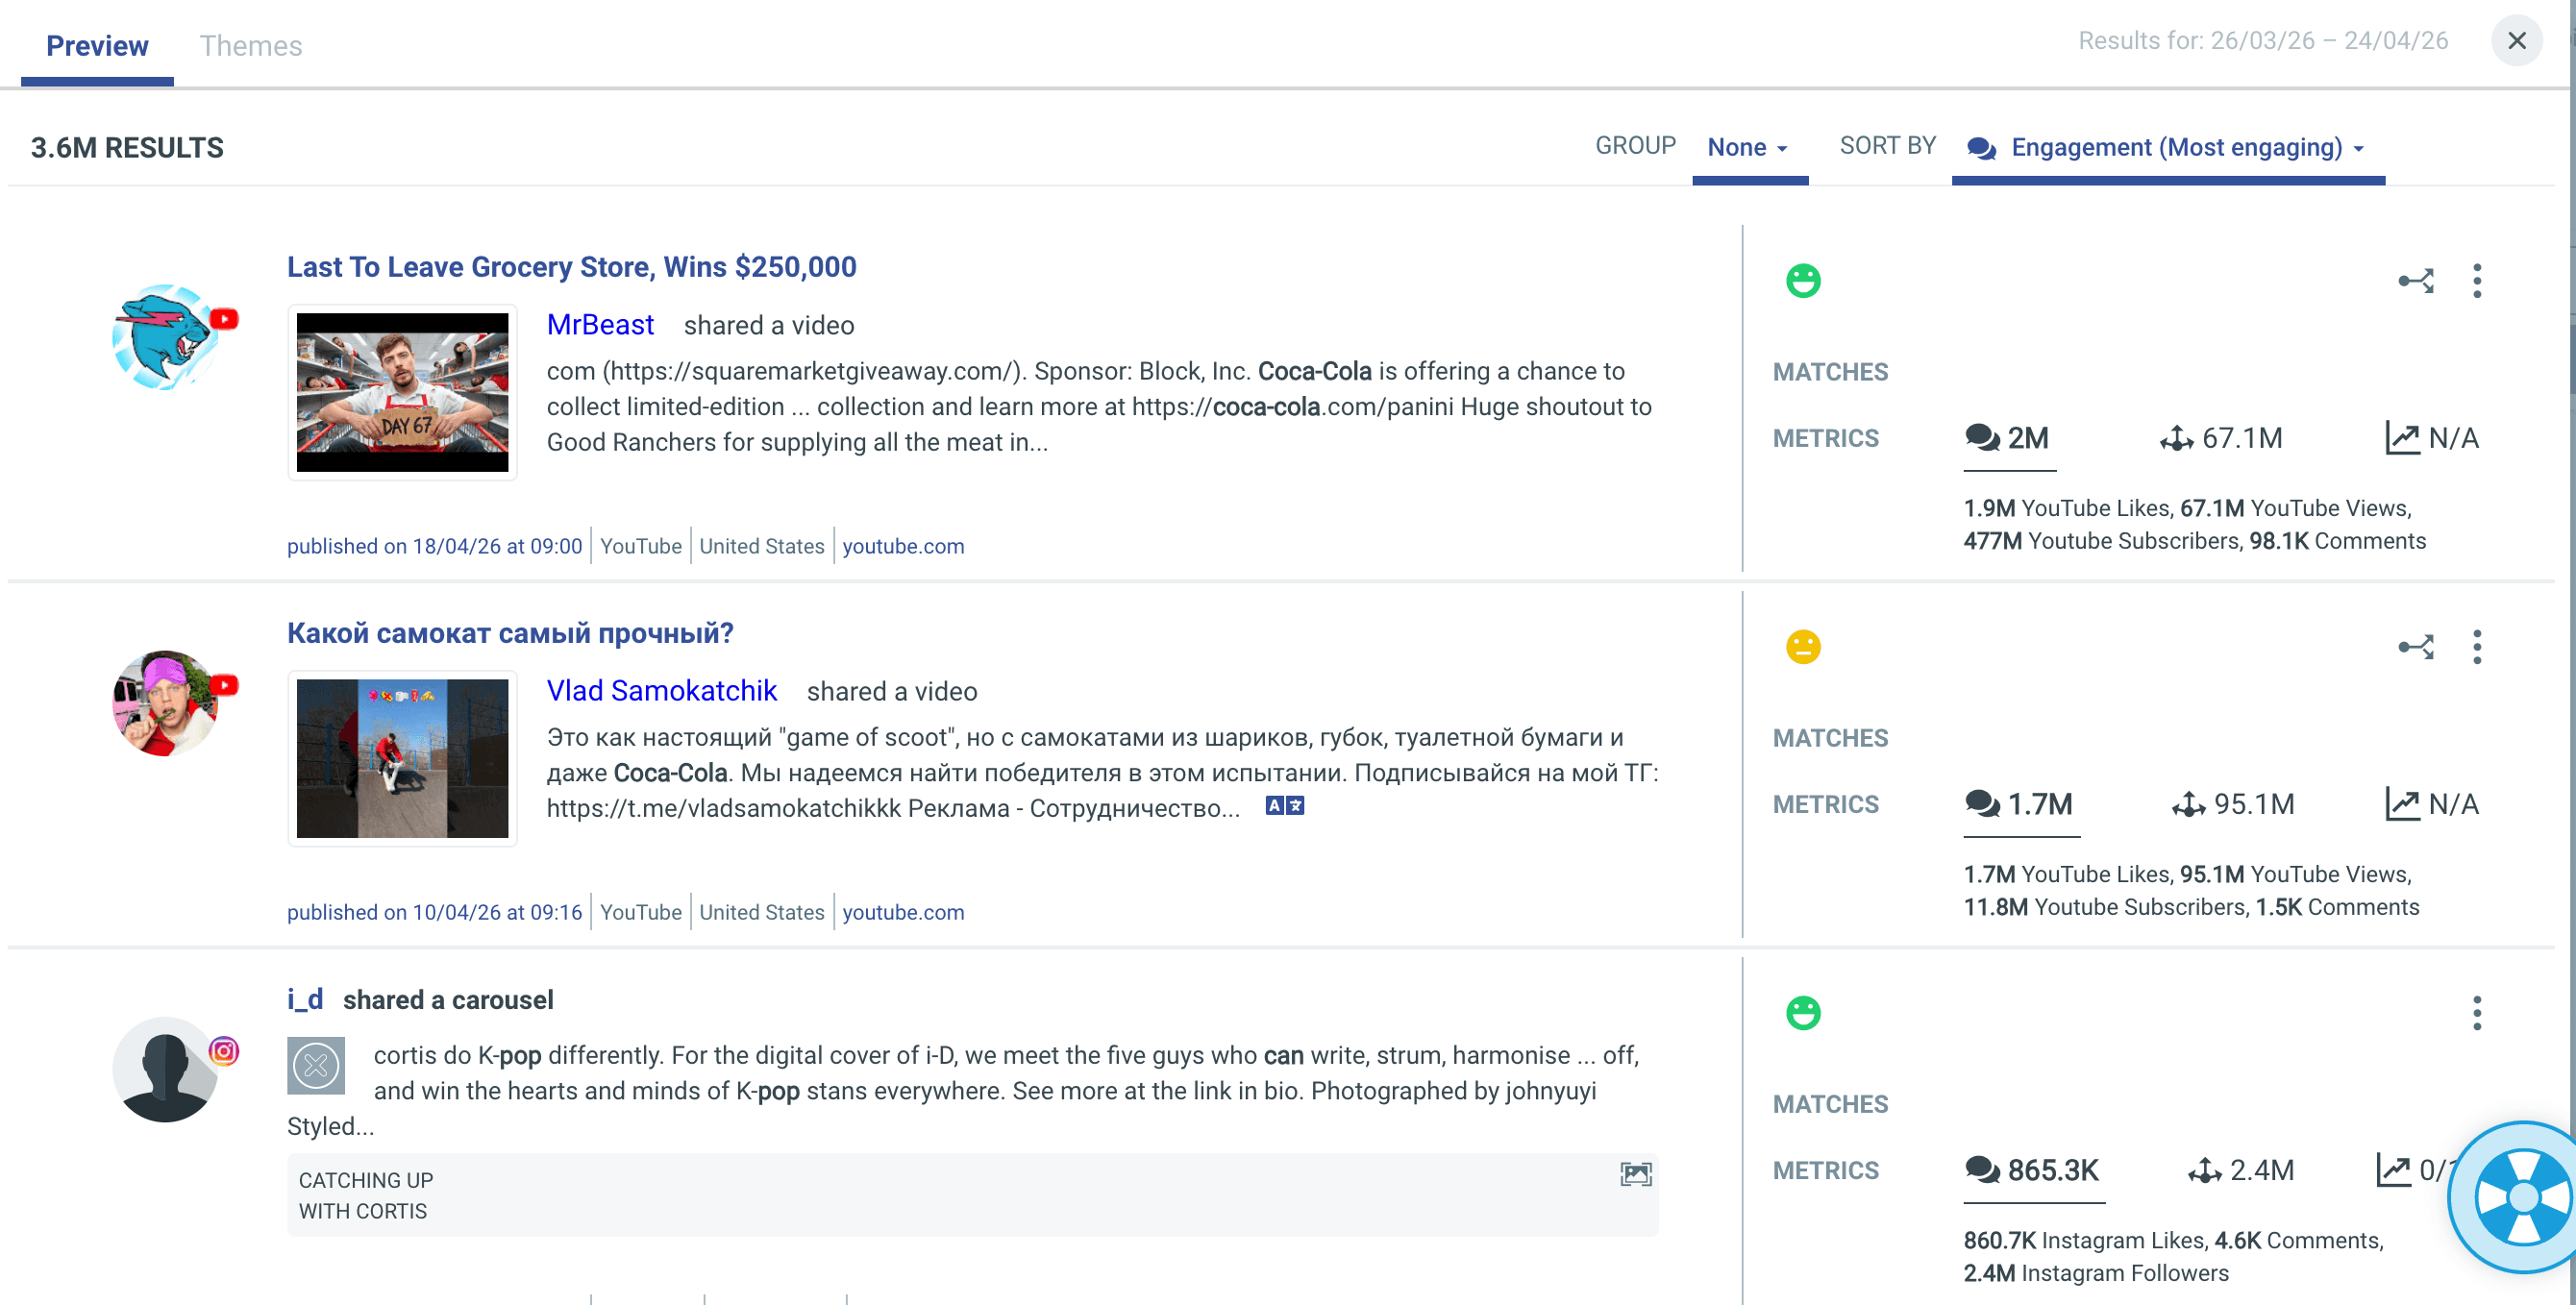Select the 2M engagement metric for MrBeast
The width and height of the screenshot is (2576, 1305).
tap(2008, 438)
